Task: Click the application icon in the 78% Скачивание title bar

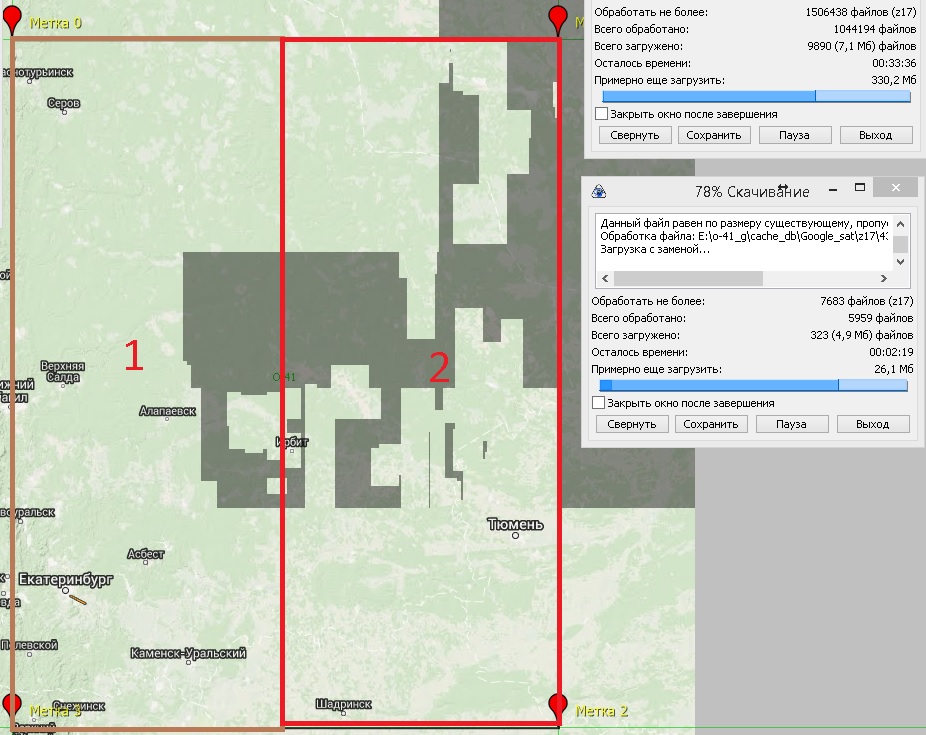Action: [x=599, y=192]
